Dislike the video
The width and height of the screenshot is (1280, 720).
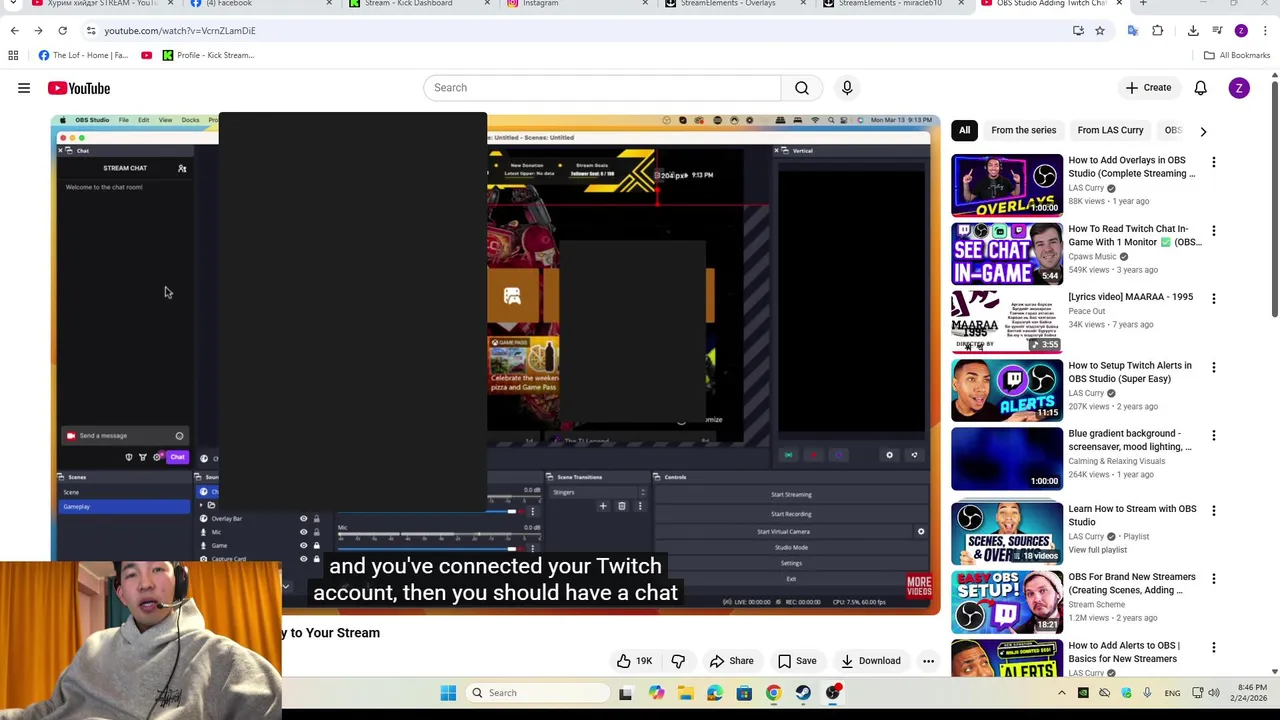[x=678, y=661]
